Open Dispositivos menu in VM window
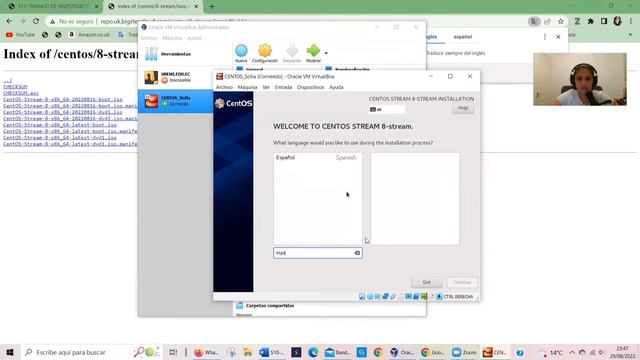640x360 pixels. (x=310, y=87)
